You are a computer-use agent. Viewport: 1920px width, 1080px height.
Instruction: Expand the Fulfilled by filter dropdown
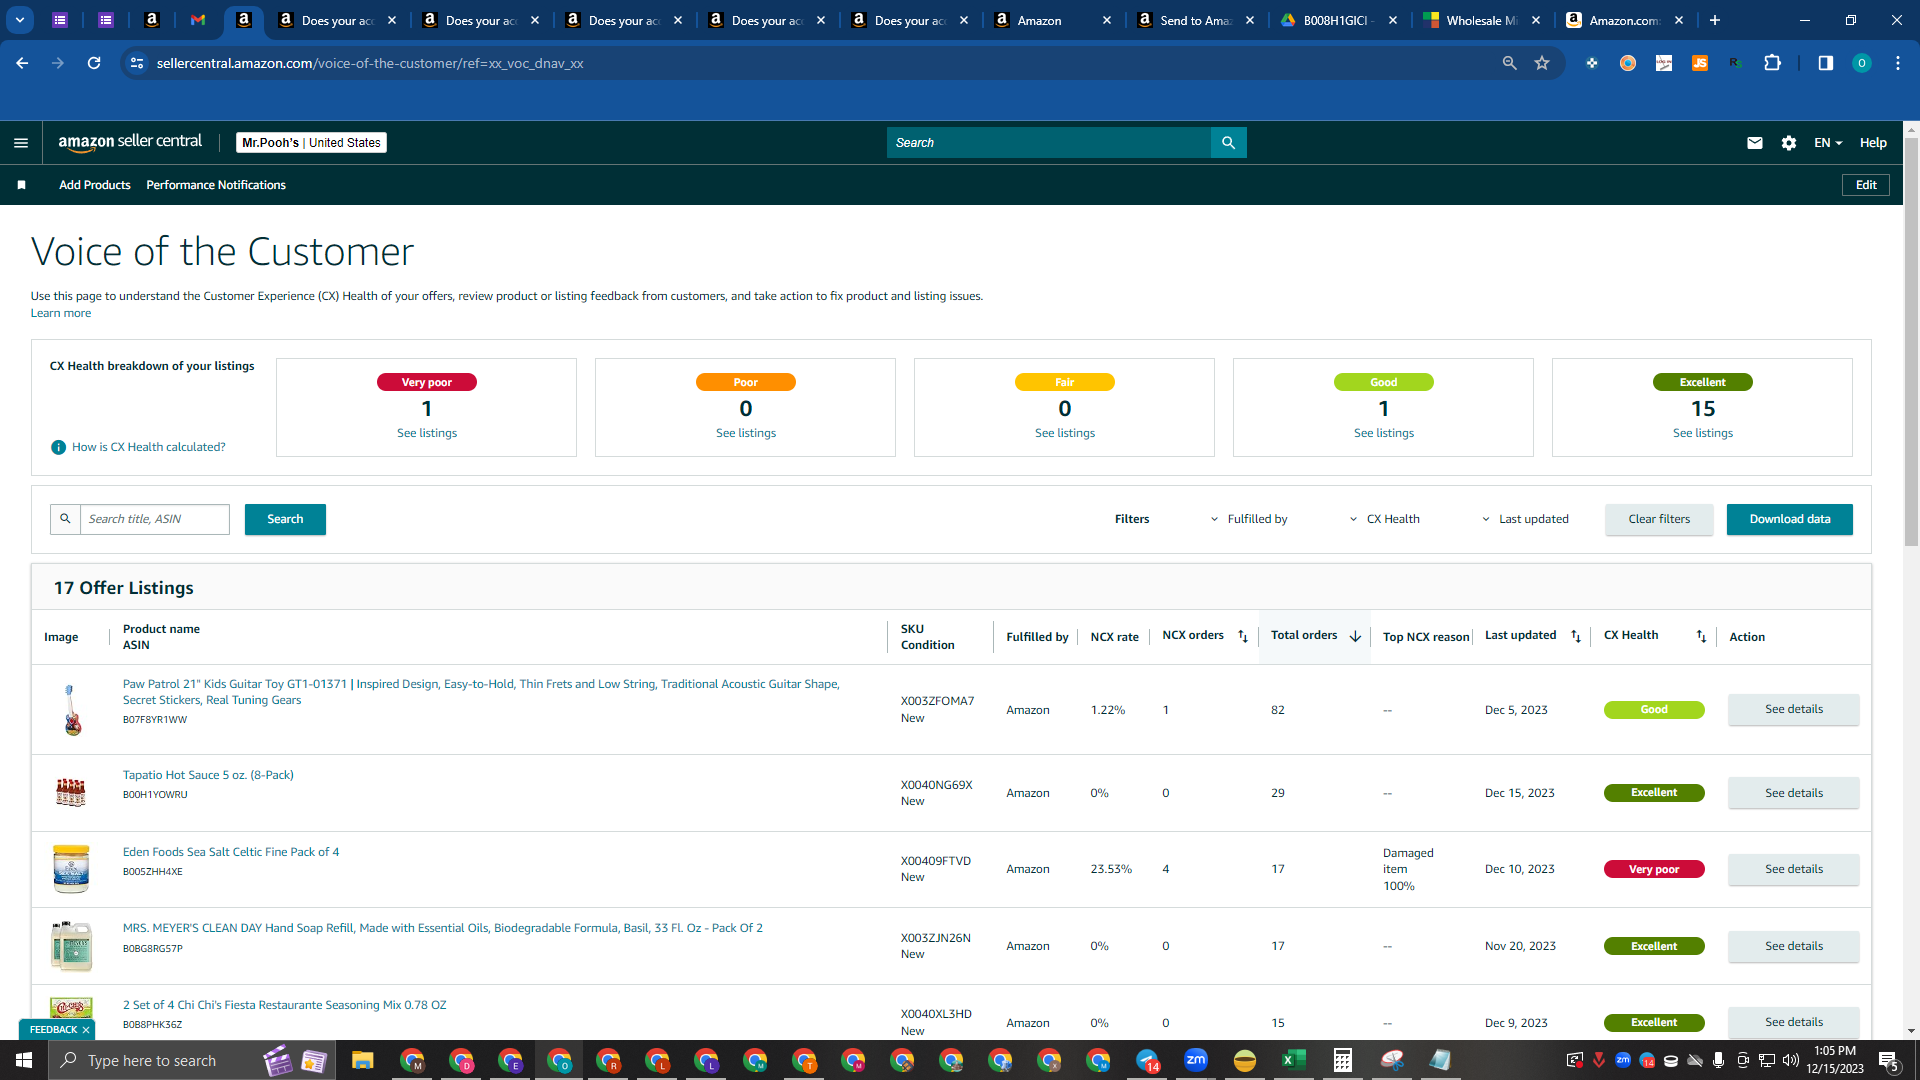click(1249, 519)
